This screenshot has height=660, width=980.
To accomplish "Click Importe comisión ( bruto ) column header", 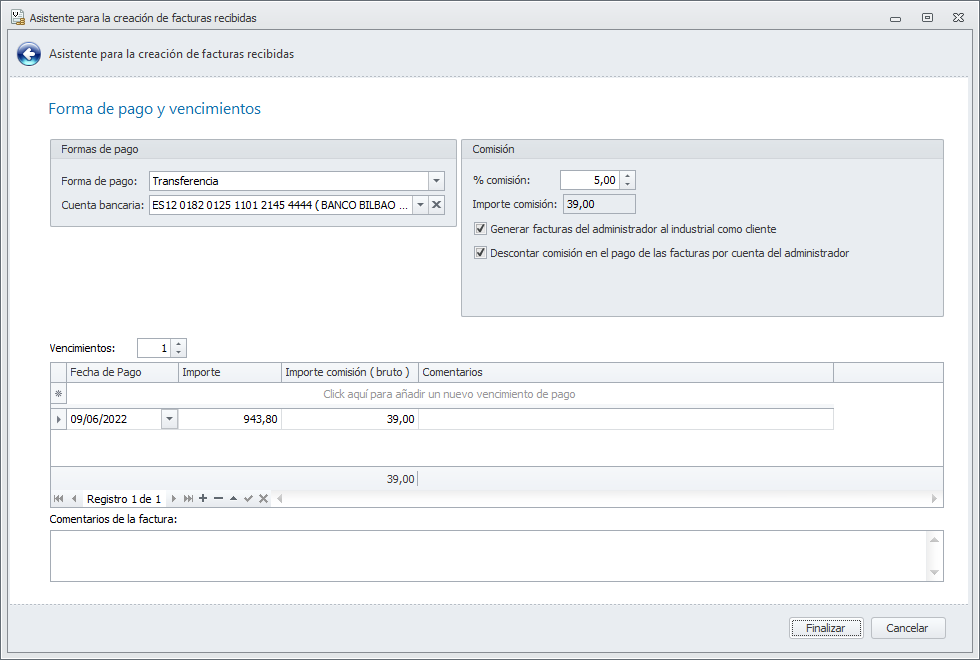I will [x=350, y=372].
